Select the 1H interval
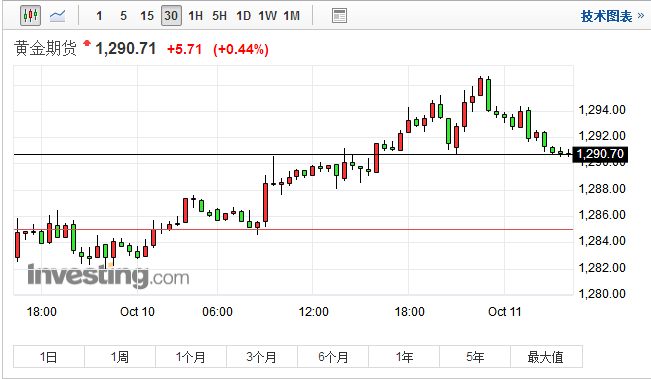 pos(195,16)
